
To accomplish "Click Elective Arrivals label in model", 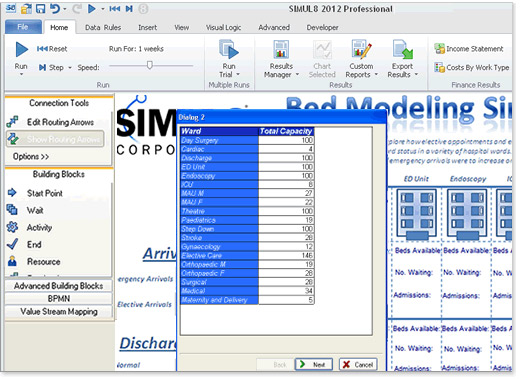I will pos(144,304).
